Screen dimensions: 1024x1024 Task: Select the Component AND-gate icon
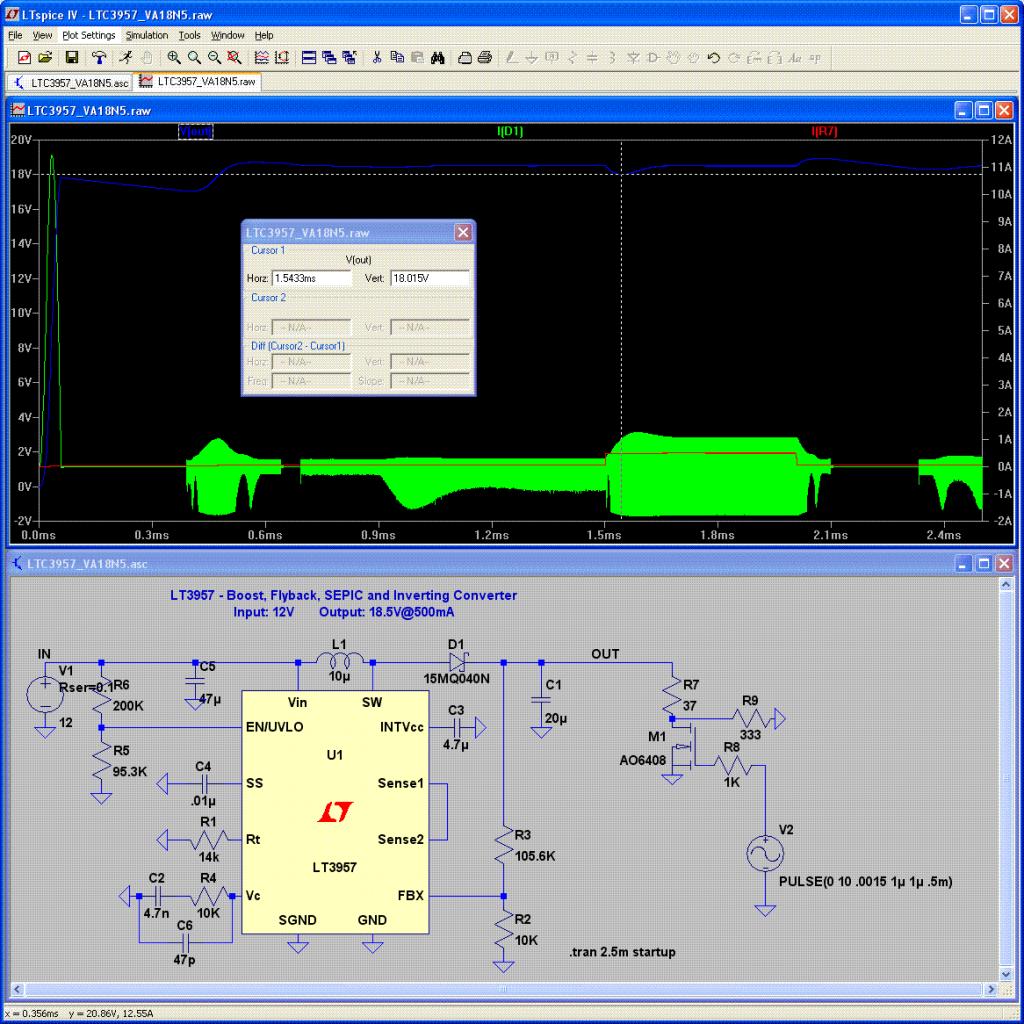[x=653, y=57]
